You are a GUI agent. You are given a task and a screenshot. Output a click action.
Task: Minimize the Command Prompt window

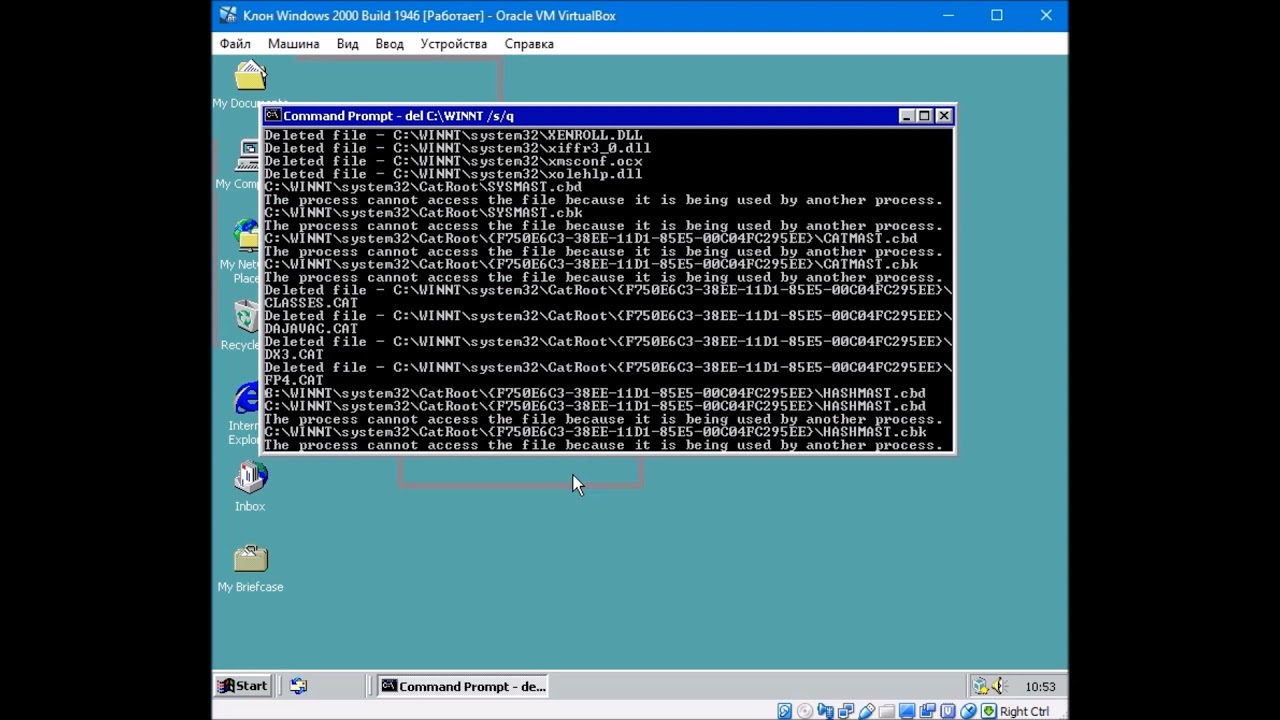point(907,116)
